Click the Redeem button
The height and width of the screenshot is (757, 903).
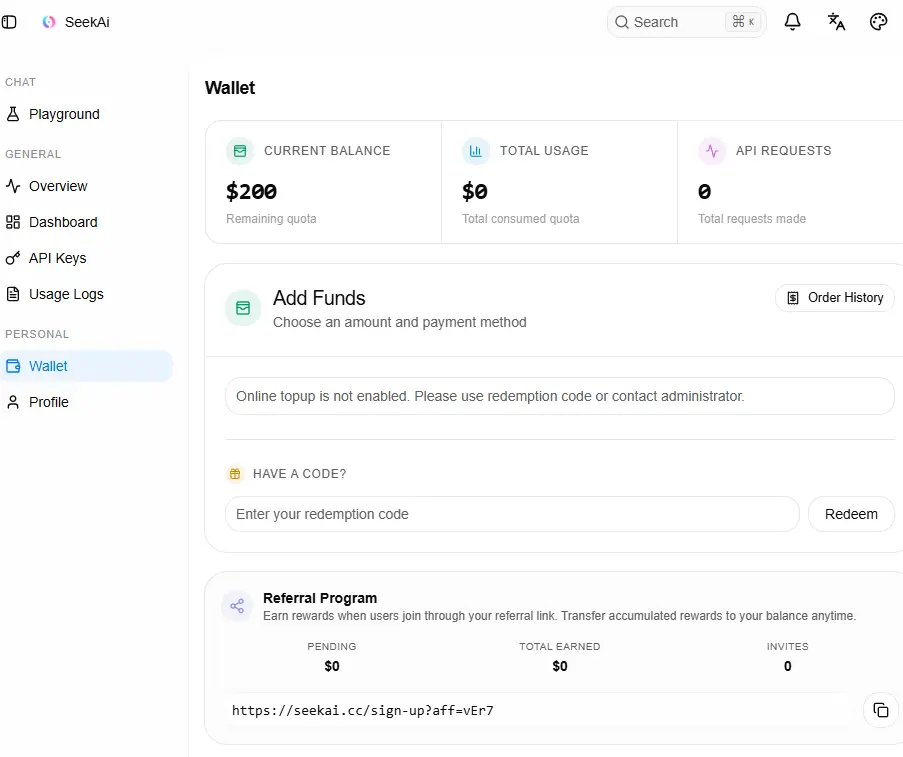pyautogui.click(x=851, y=514)
